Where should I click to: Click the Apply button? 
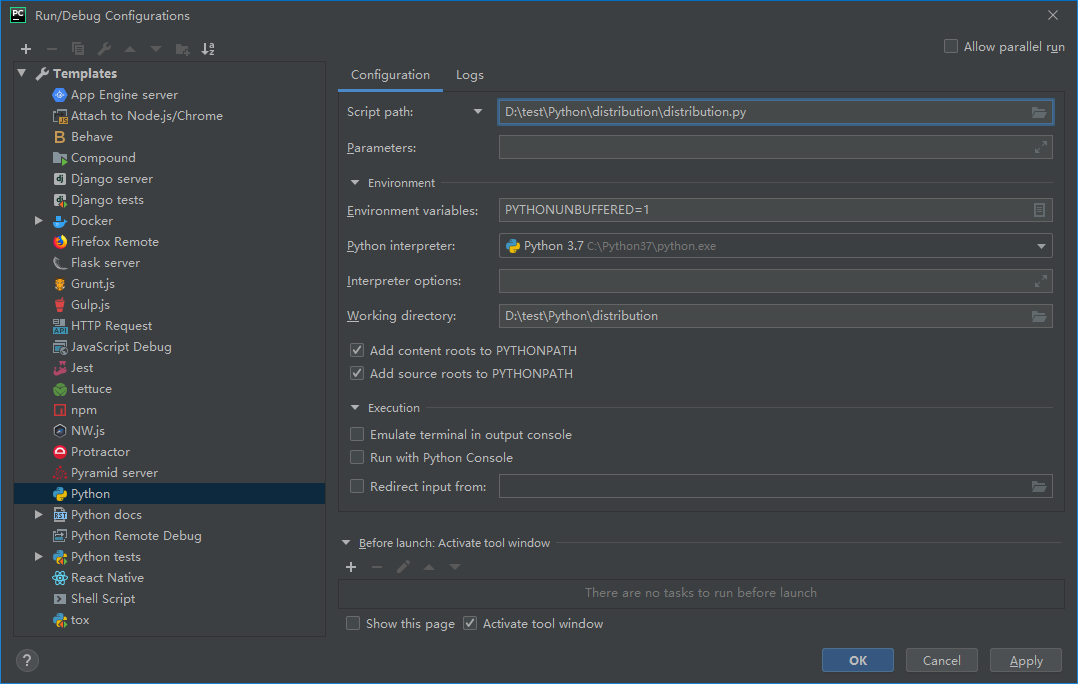point(1025,660)
